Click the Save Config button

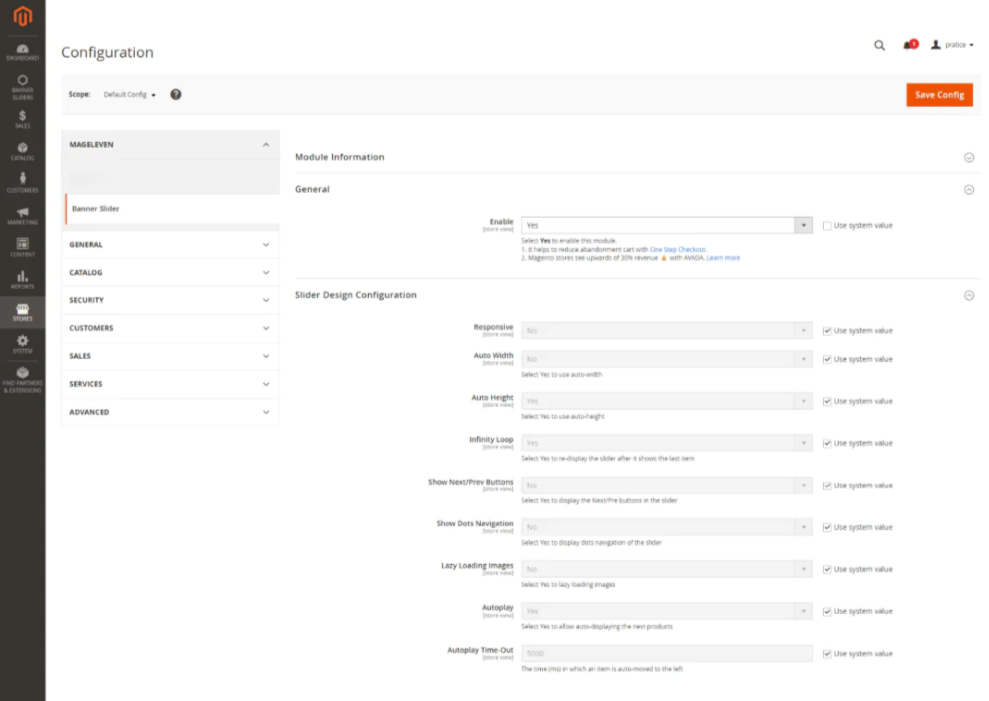point(938,95)
